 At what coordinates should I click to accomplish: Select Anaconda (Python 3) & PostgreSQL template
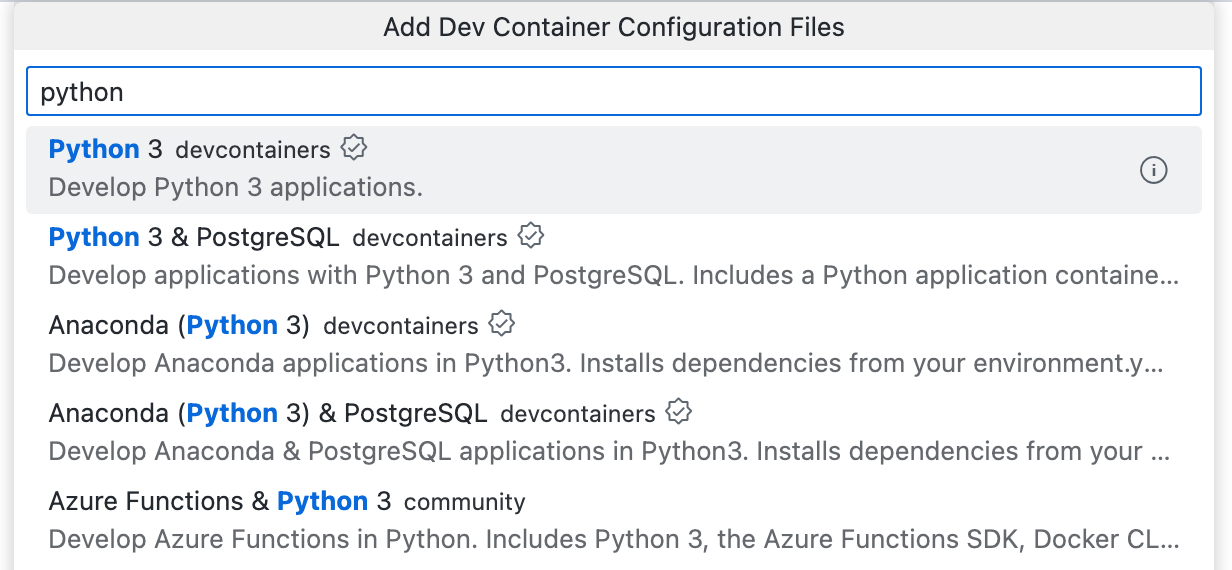pos(267,414)
